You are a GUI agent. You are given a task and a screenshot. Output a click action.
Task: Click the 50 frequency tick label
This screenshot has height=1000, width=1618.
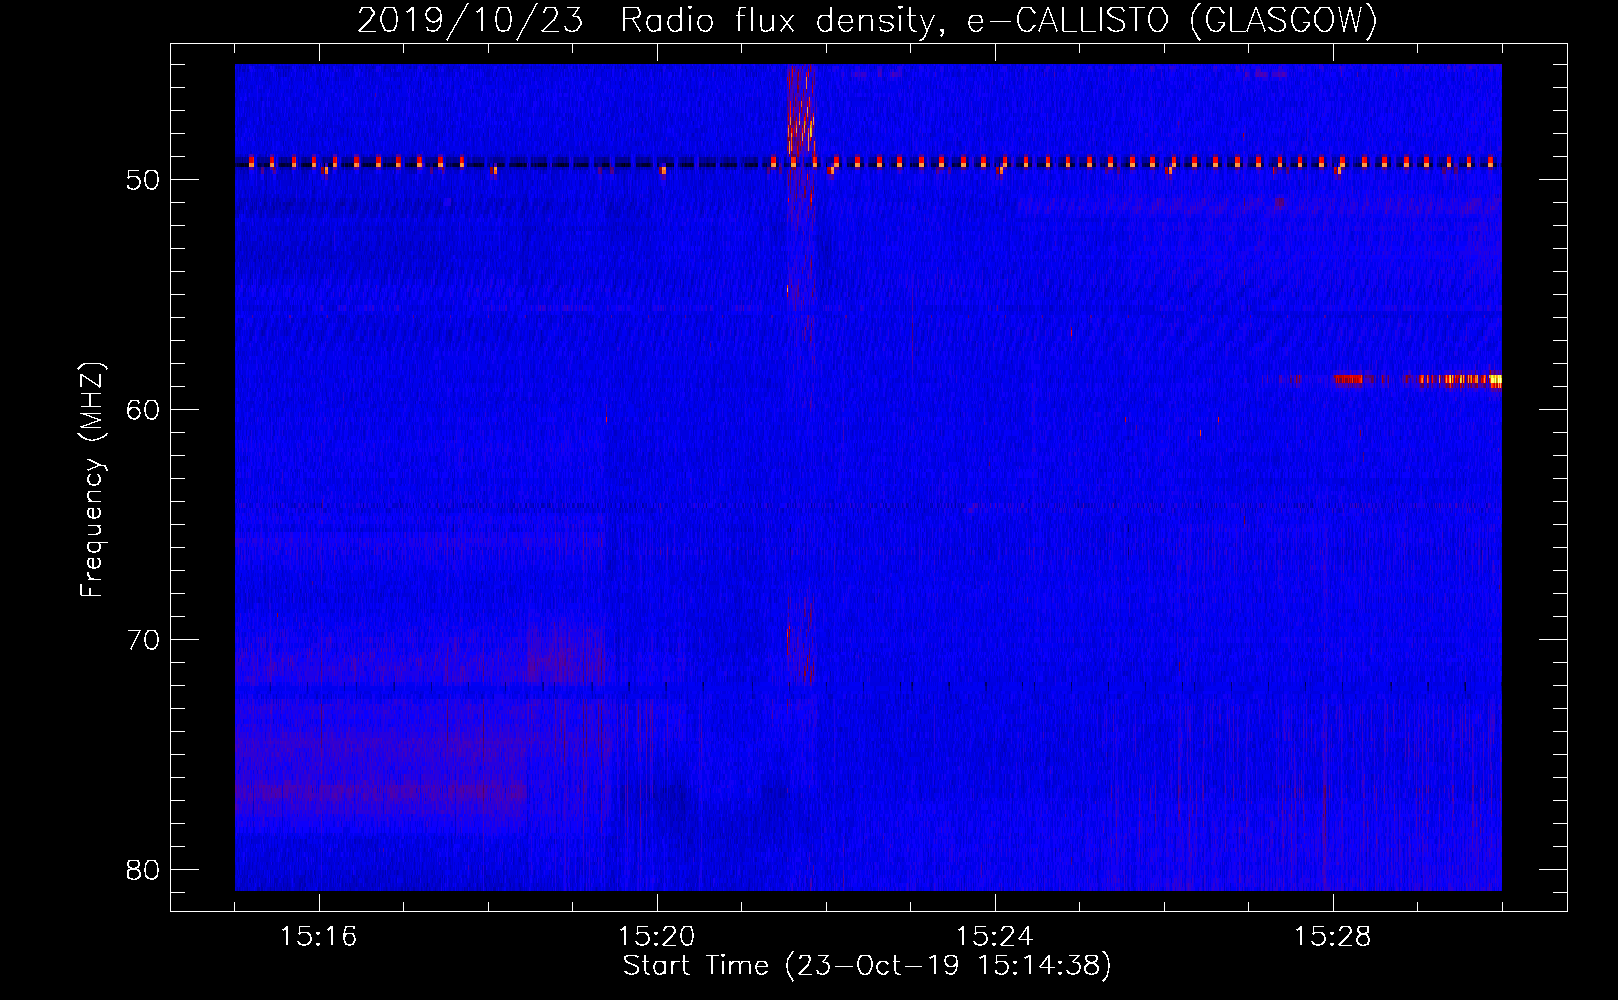[x=144, y=181]
